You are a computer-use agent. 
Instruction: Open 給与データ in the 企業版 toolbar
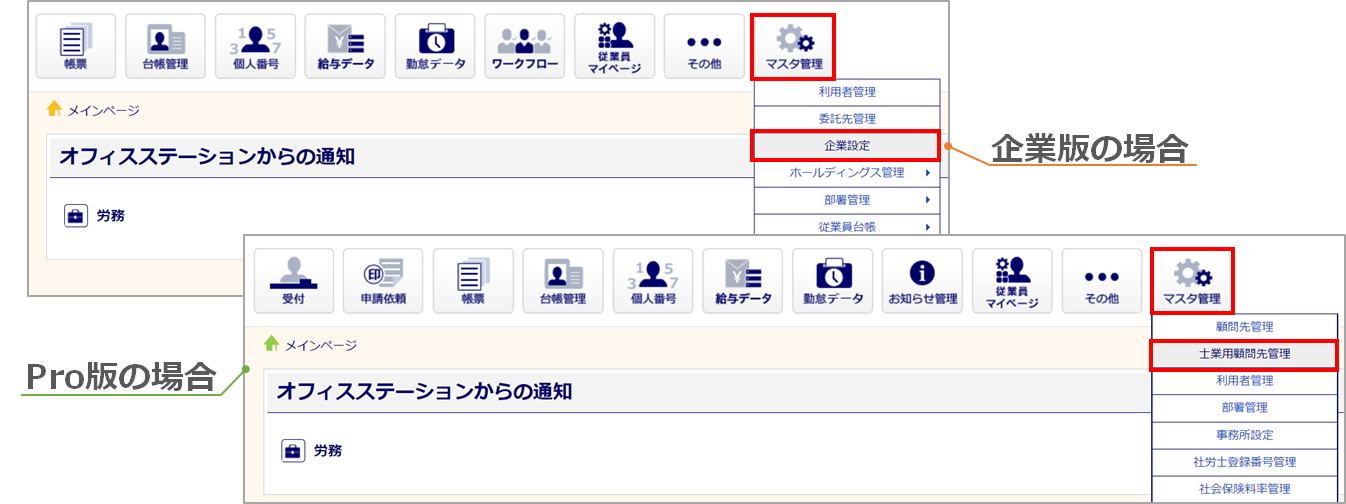tap(345, 46)
